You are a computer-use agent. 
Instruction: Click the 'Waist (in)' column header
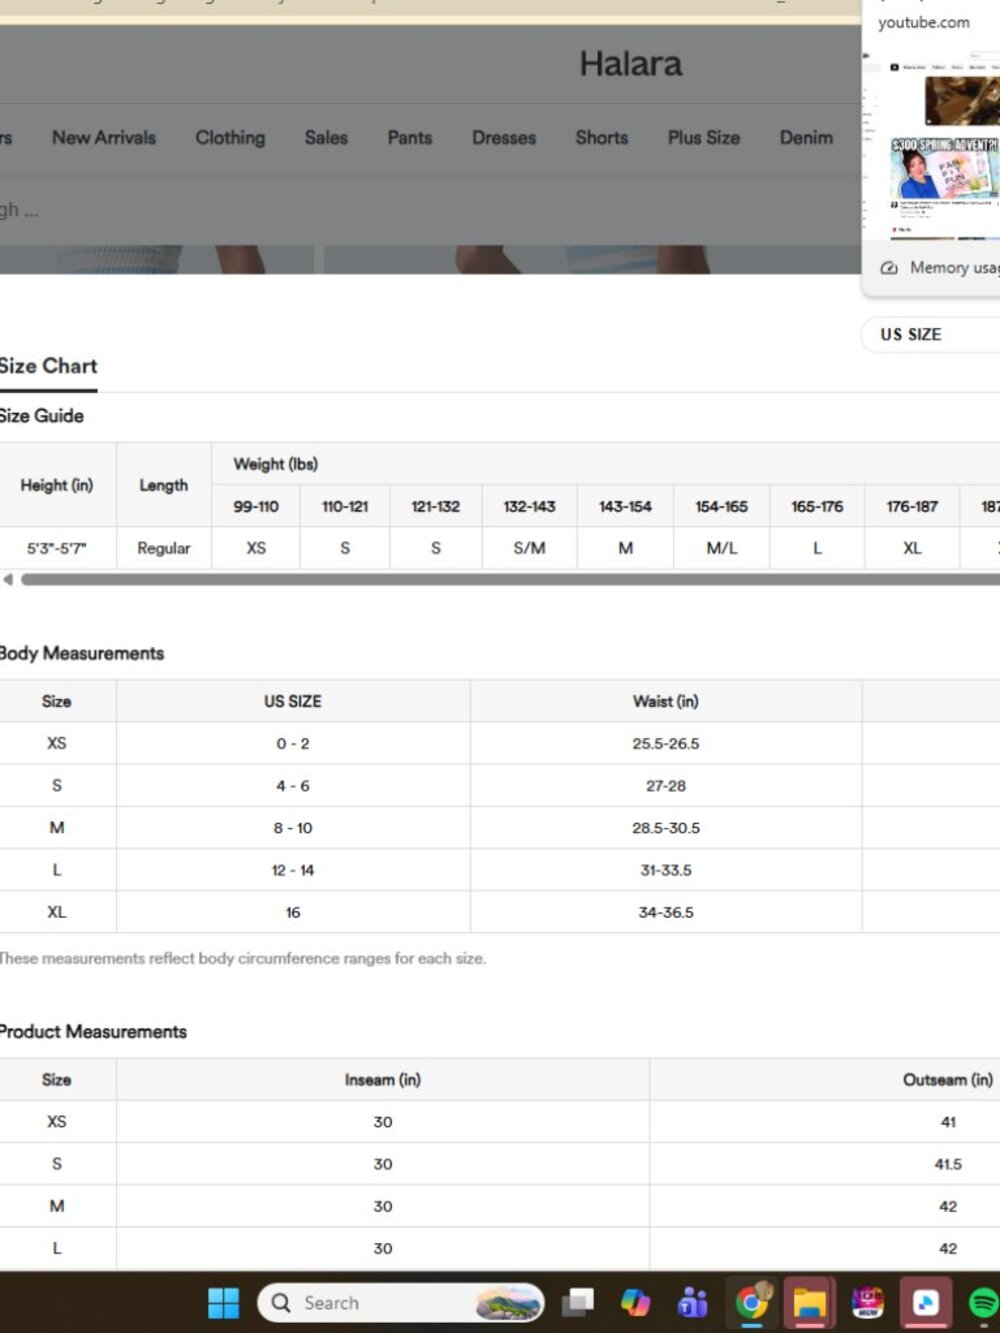point(666,702)
